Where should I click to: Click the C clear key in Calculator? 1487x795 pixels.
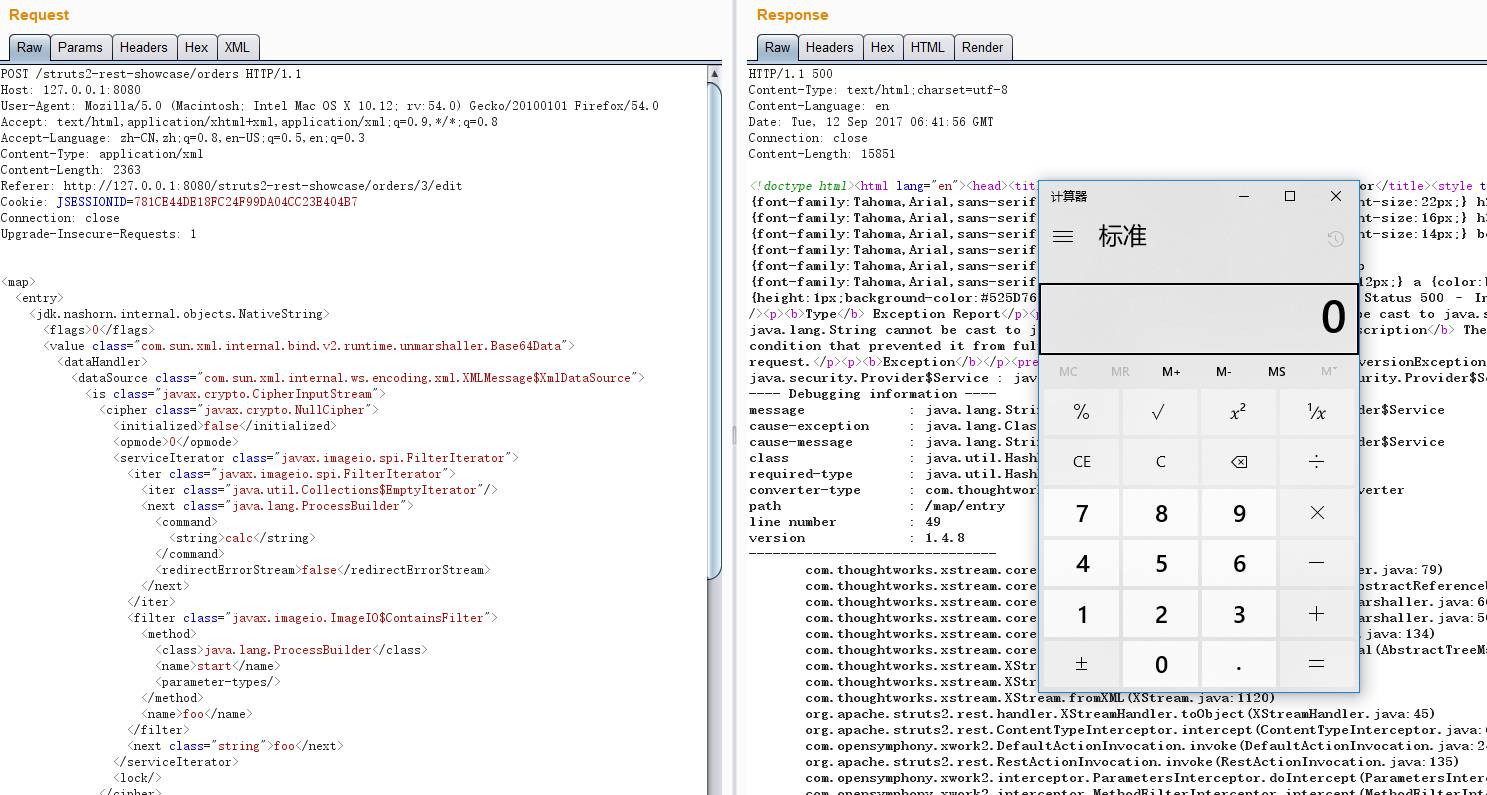(1159, 462)
